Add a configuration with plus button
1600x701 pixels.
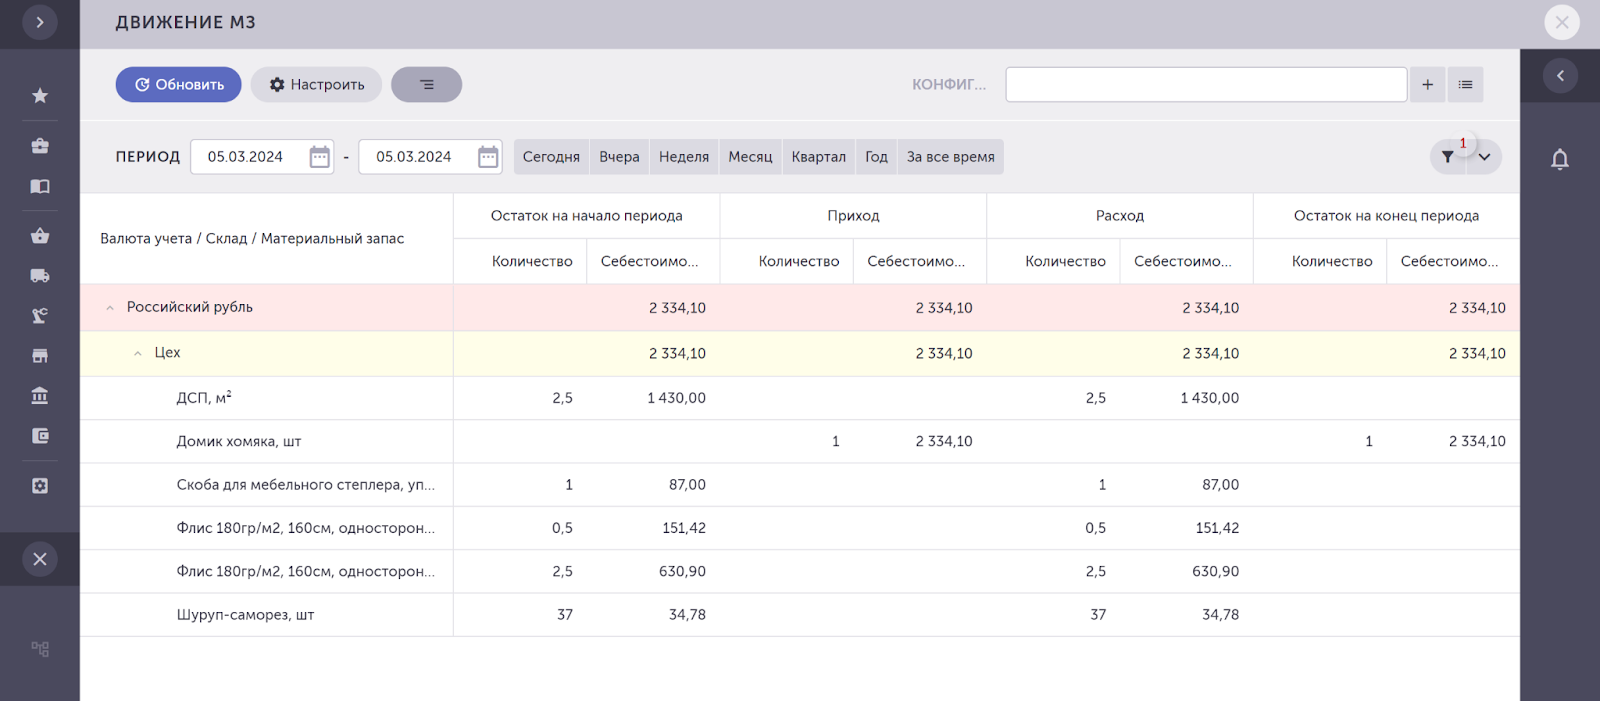(x=1428, y=85)
